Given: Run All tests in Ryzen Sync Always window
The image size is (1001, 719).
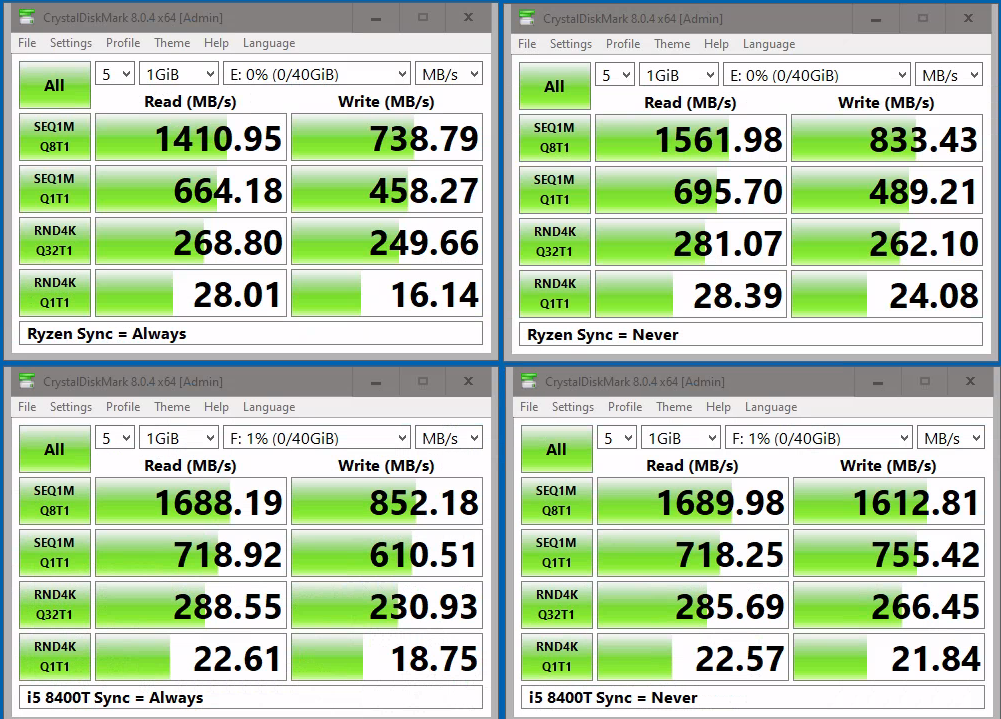Looking at the screenshot, I should point(55,85).
